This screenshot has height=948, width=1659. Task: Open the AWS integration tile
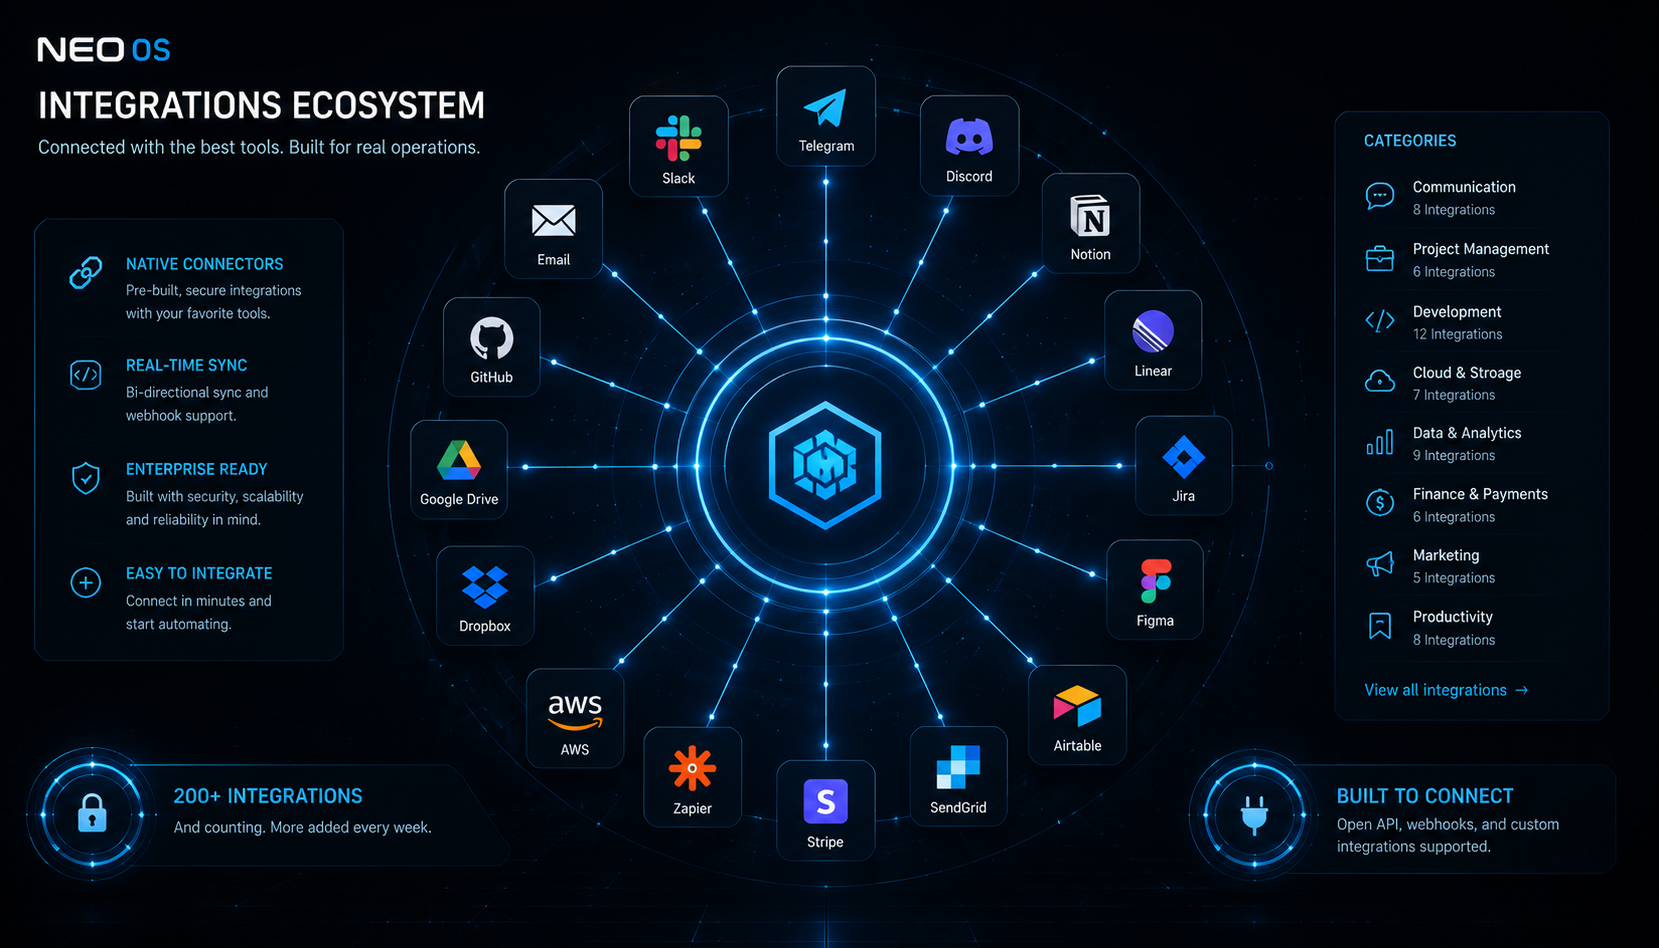click(x=575, y=718)
